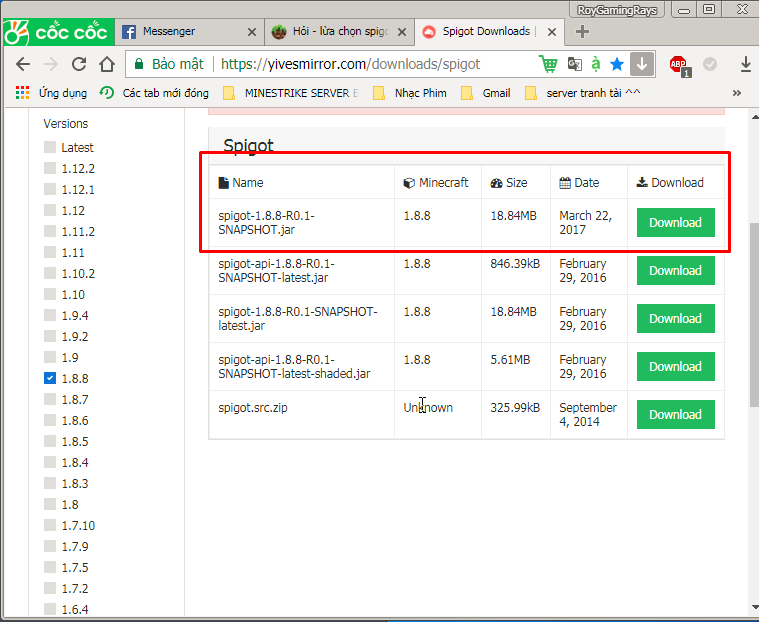Switch to the Messenger tab
Viewport: 759px width, 622px height.
[x=189, y=32]
